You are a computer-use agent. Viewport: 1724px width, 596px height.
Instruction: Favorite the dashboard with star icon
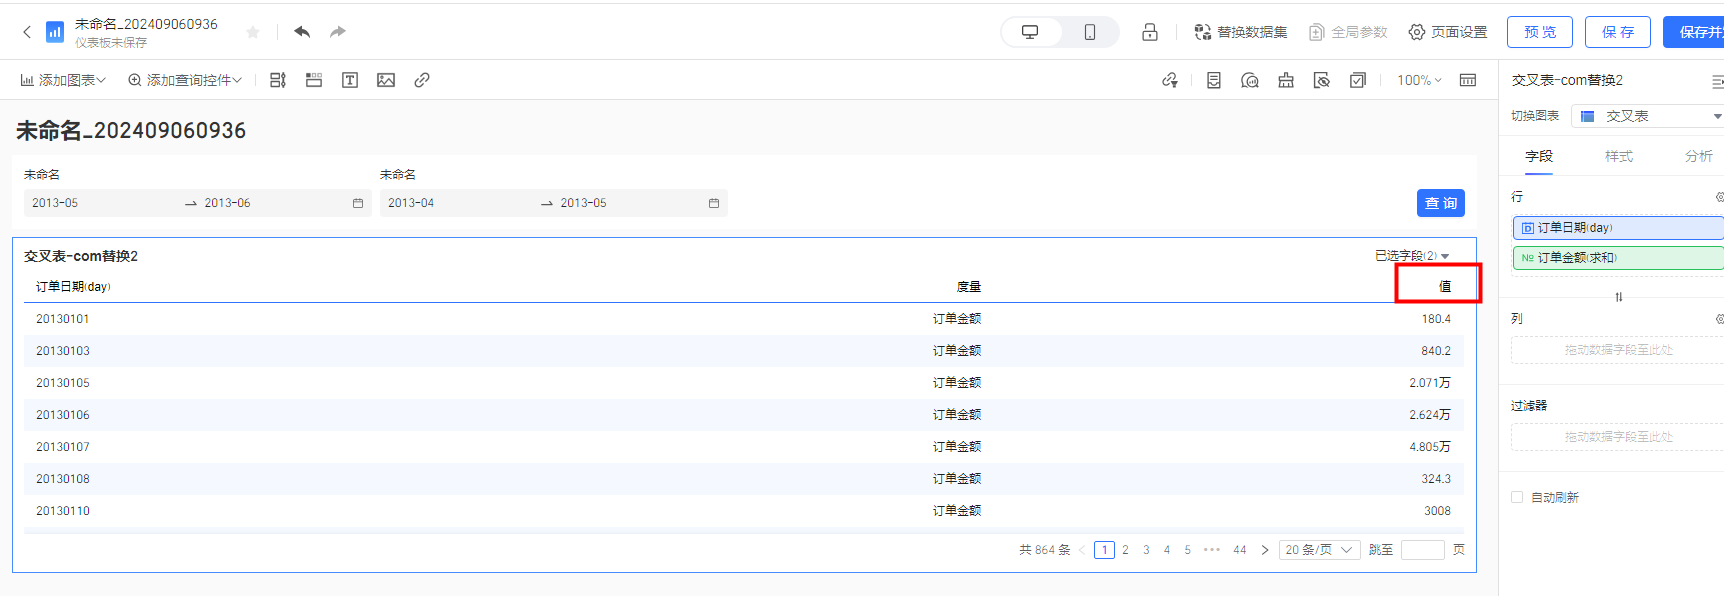point(253,32)
